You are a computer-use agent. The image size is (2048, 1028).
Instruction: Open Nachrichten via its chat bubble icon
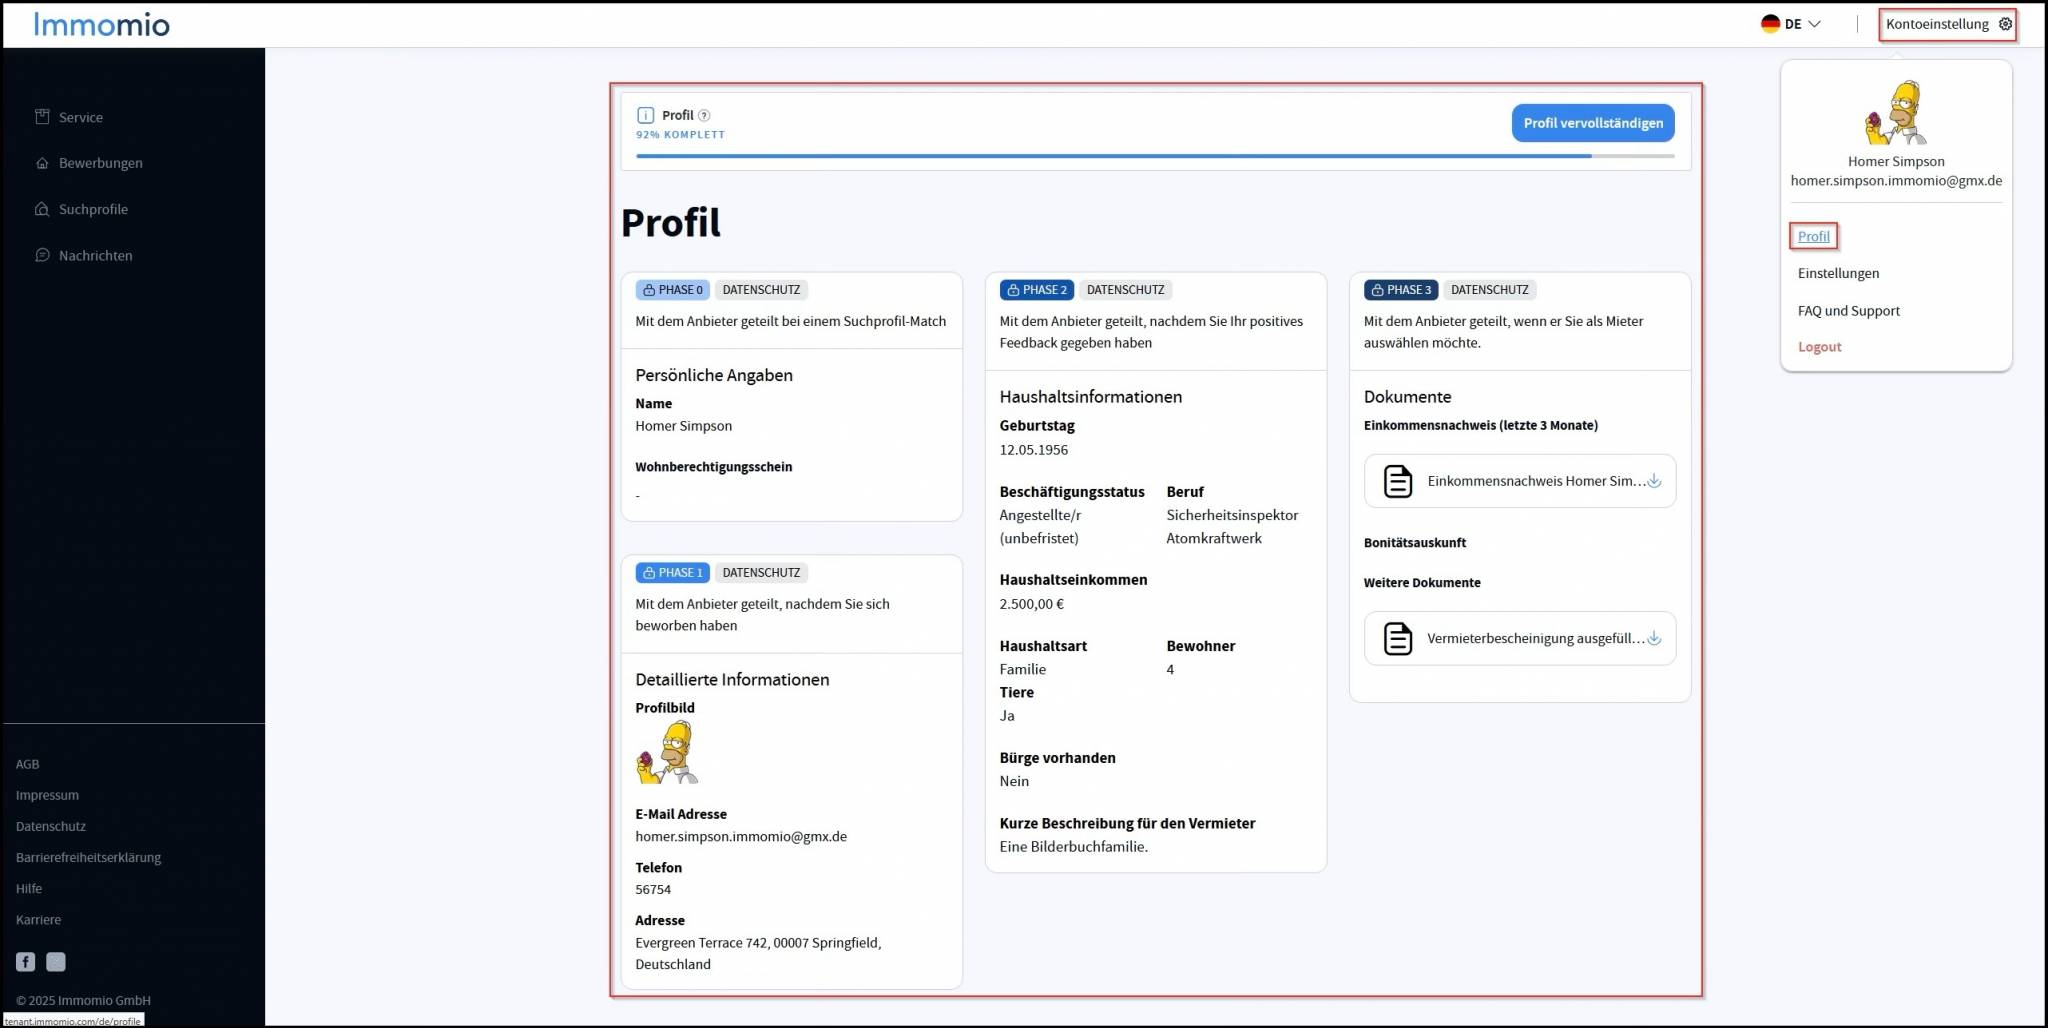42,255
